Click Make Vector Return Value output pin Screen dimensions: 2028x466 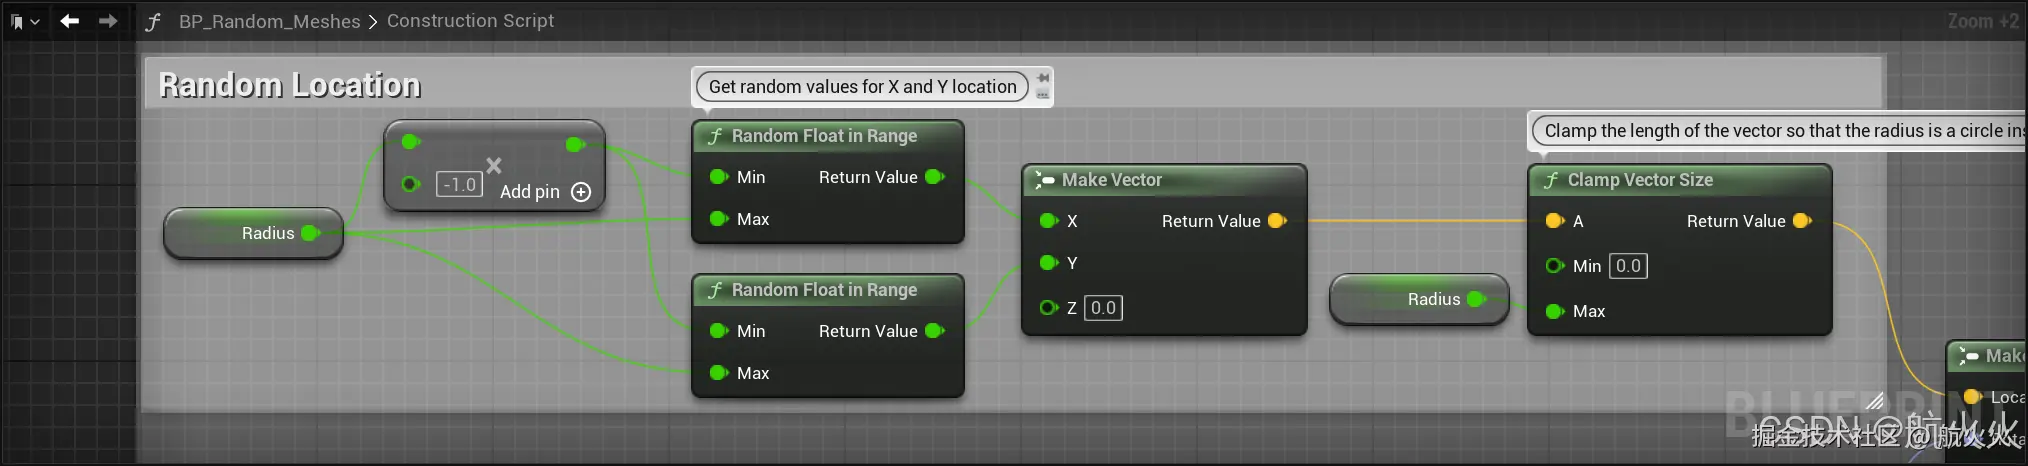(1277, 221)
